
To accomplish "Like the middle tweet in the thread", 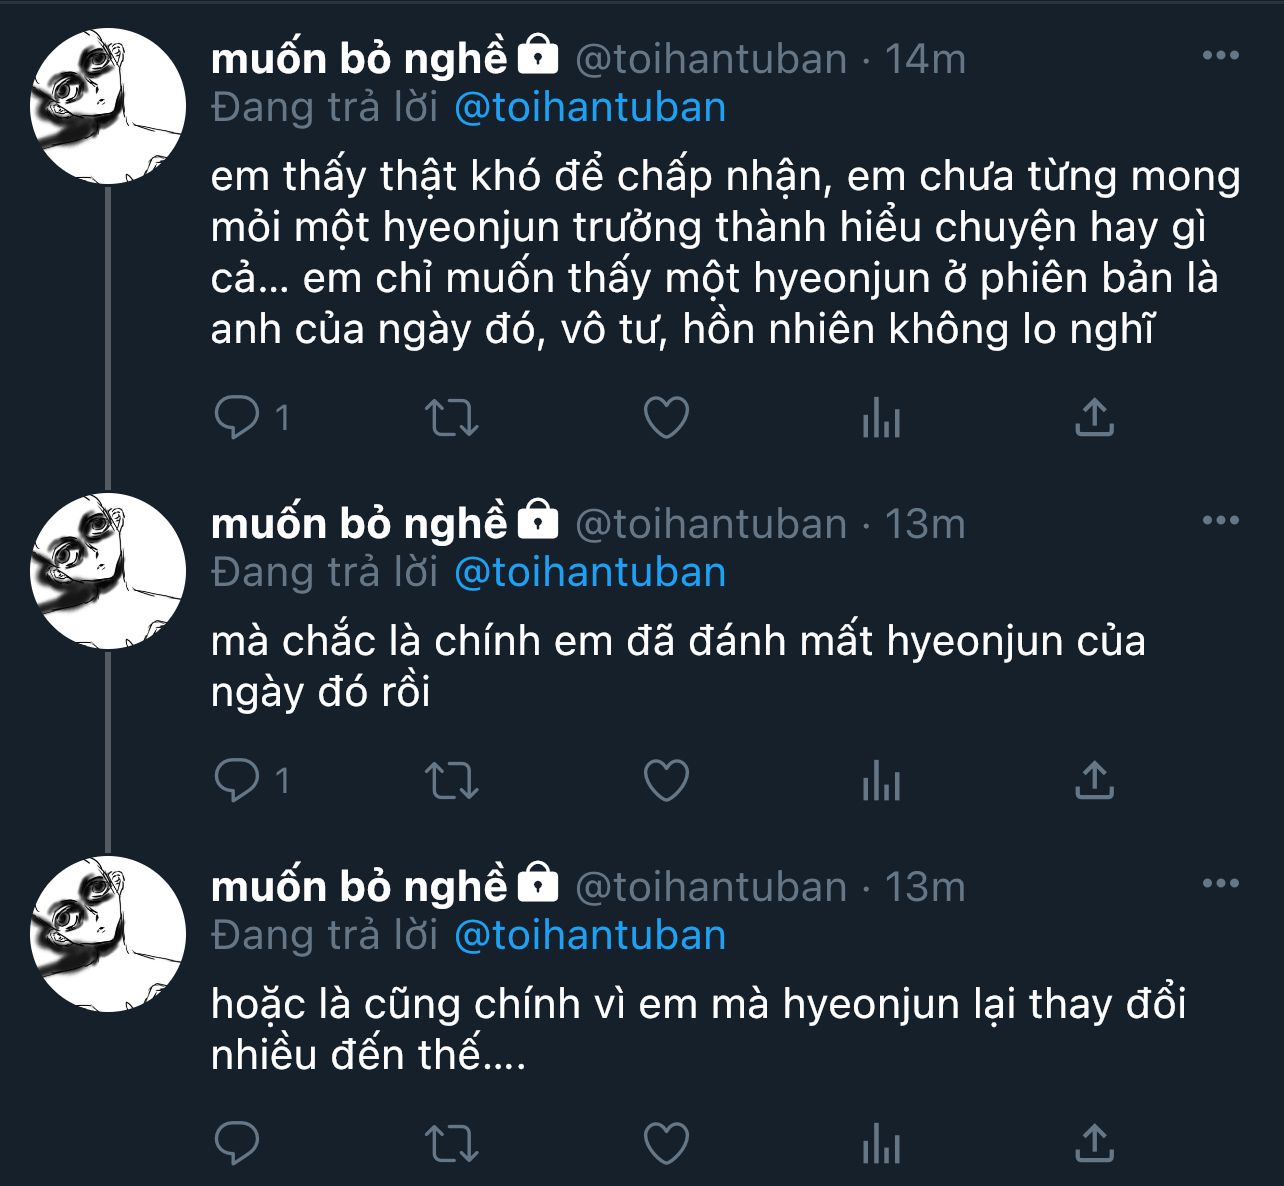I will [x=666, y=780].
